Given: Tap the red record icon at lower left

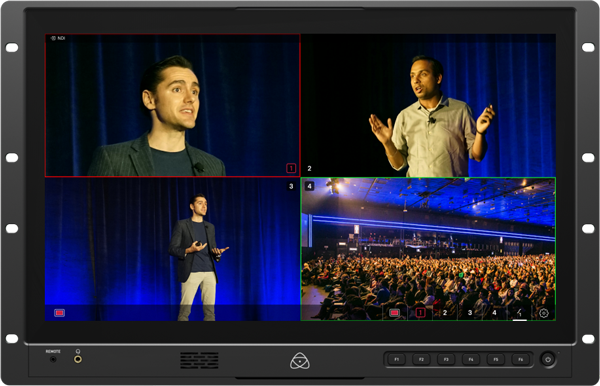Looking at the screenshot, I should pyautogui.click(x=59, y=313).
